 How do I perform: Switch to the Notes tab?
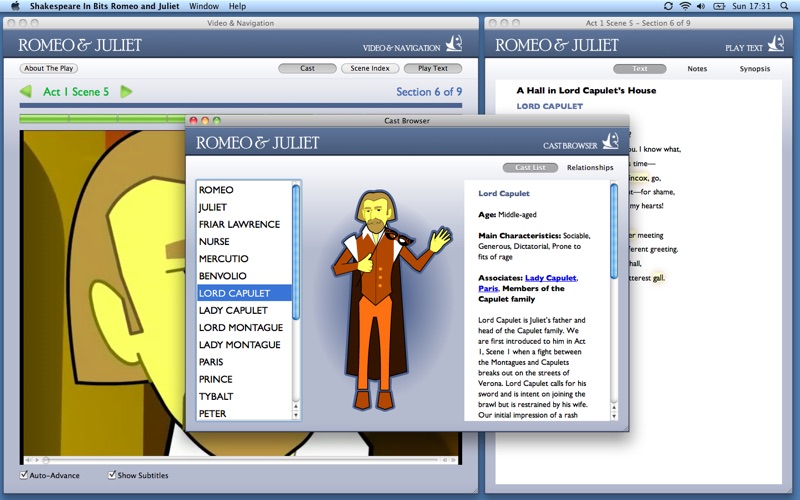697,69
